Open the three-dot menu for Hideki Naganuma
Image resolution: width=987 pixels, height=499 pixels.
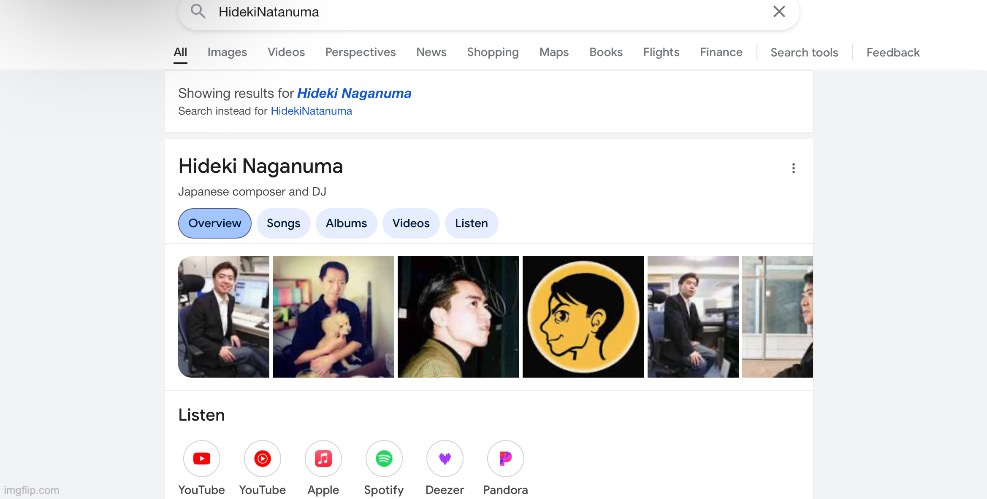click(793, 168)
